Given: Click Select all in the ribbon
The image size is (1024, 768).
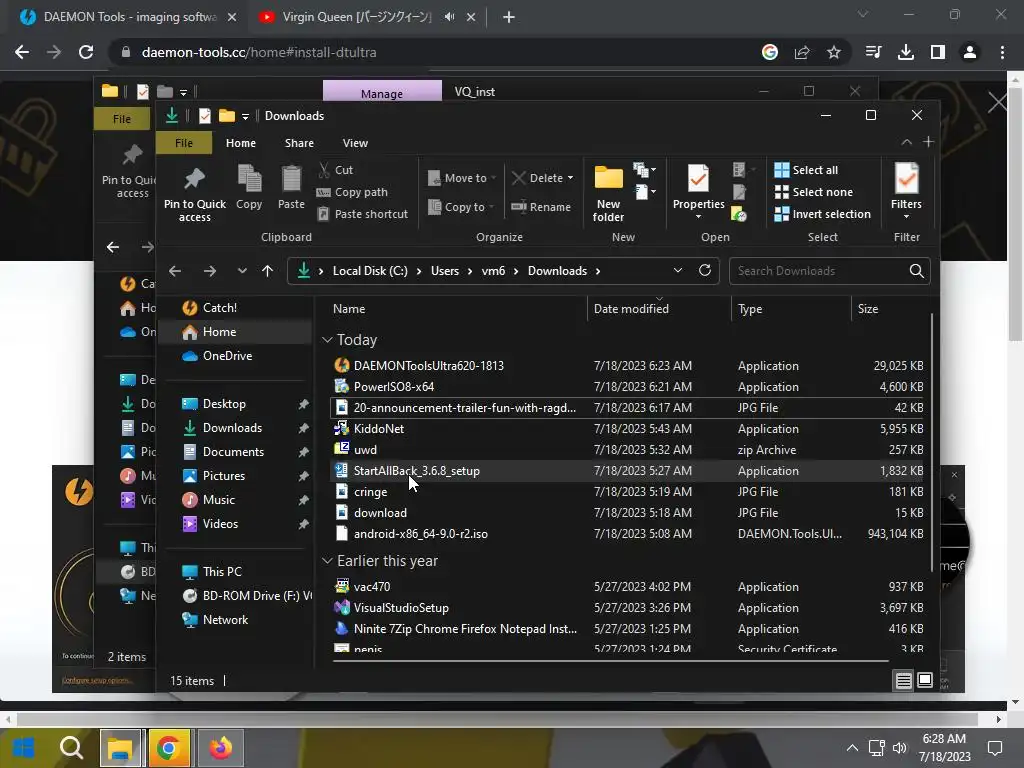Looking at the screenshot, I should (x=807, y=170).
